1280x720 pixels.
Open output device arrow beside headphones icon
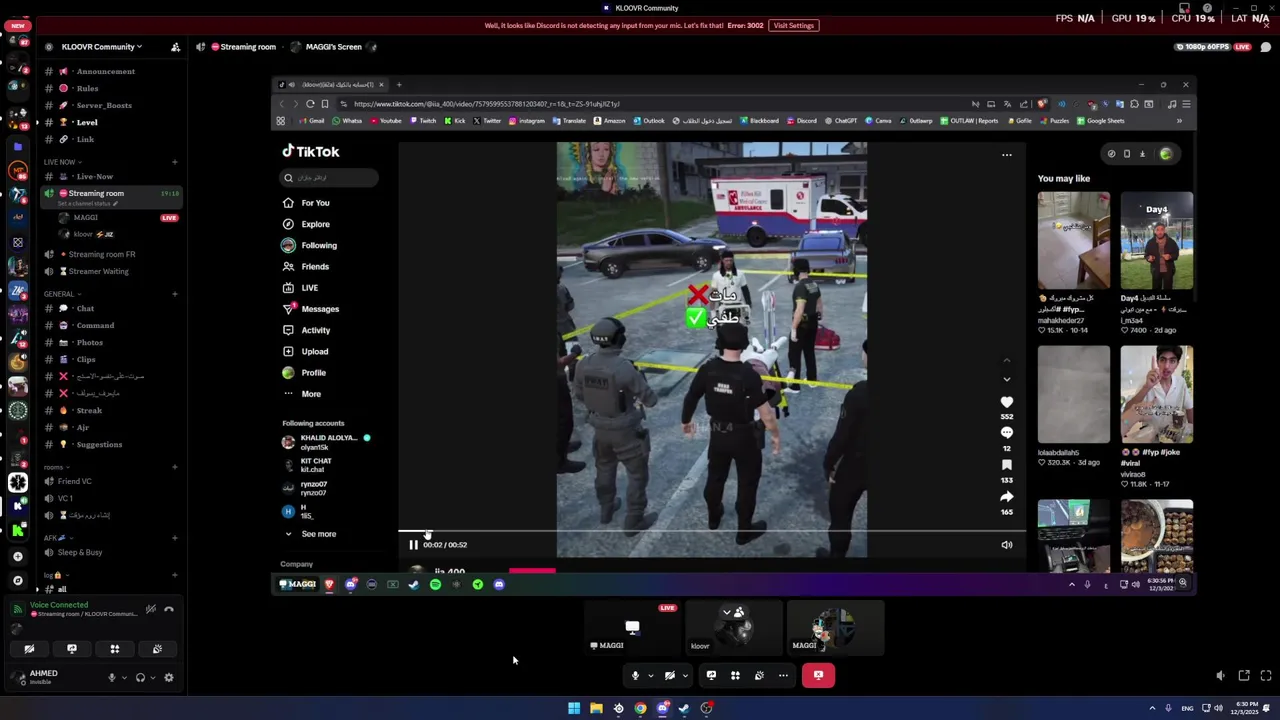[x=152, y=677]
